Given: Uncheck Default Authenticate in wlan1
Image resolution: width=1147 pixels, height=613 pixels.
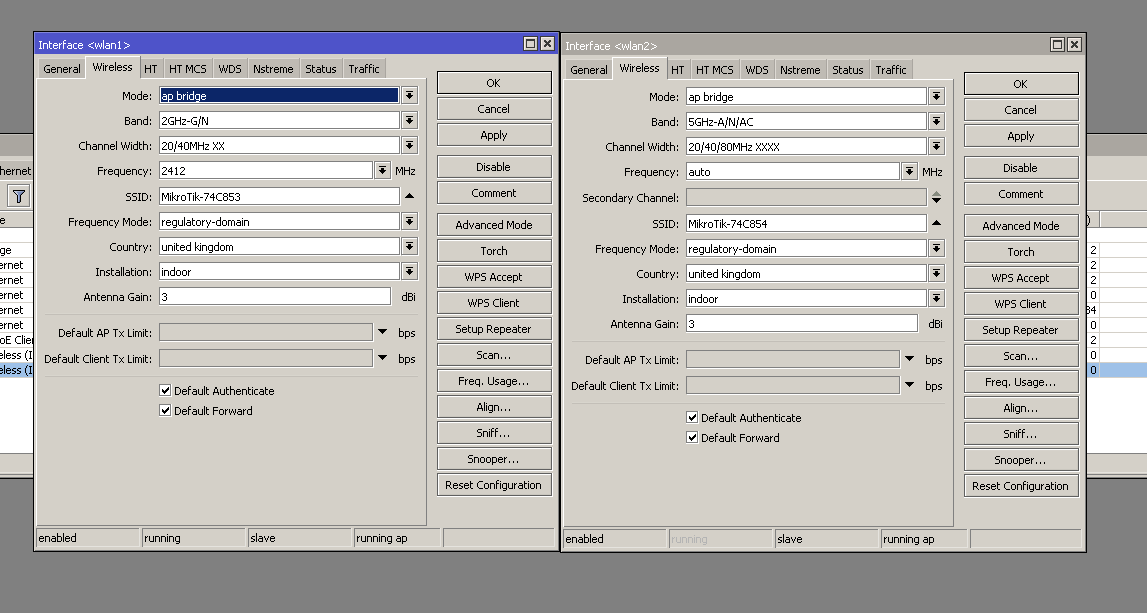Looking at the screenshot, I should 166,391.
